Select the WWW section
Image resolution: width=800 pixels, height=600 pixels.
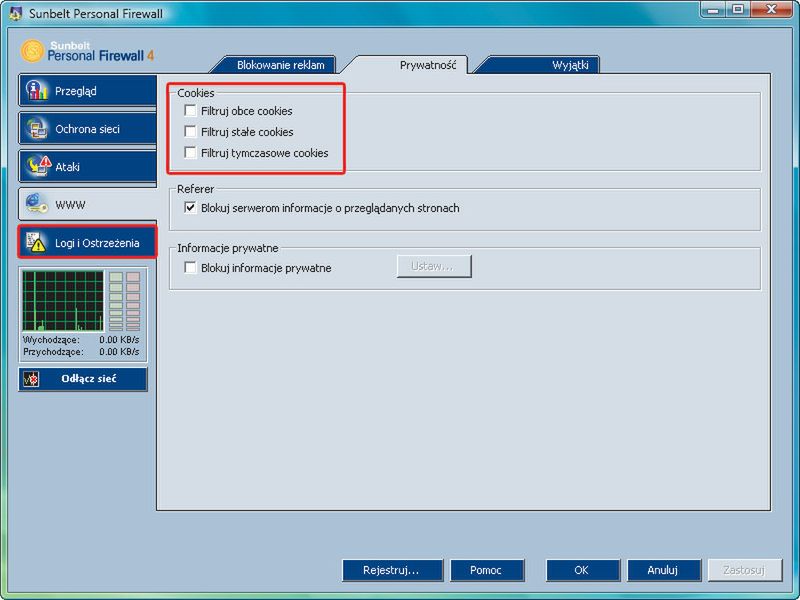point(88,204)
